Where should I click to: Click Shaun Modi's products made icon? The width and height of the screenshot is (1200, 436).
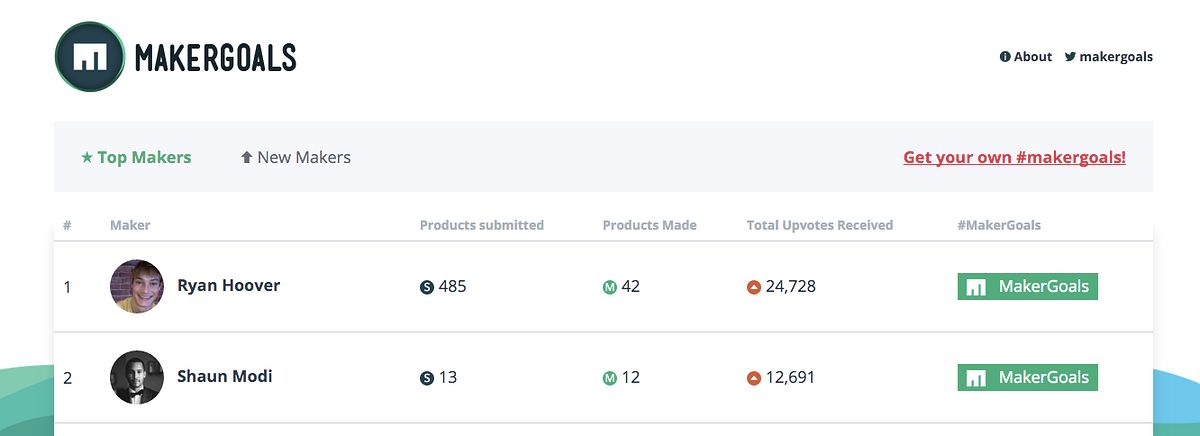point(609,378)
